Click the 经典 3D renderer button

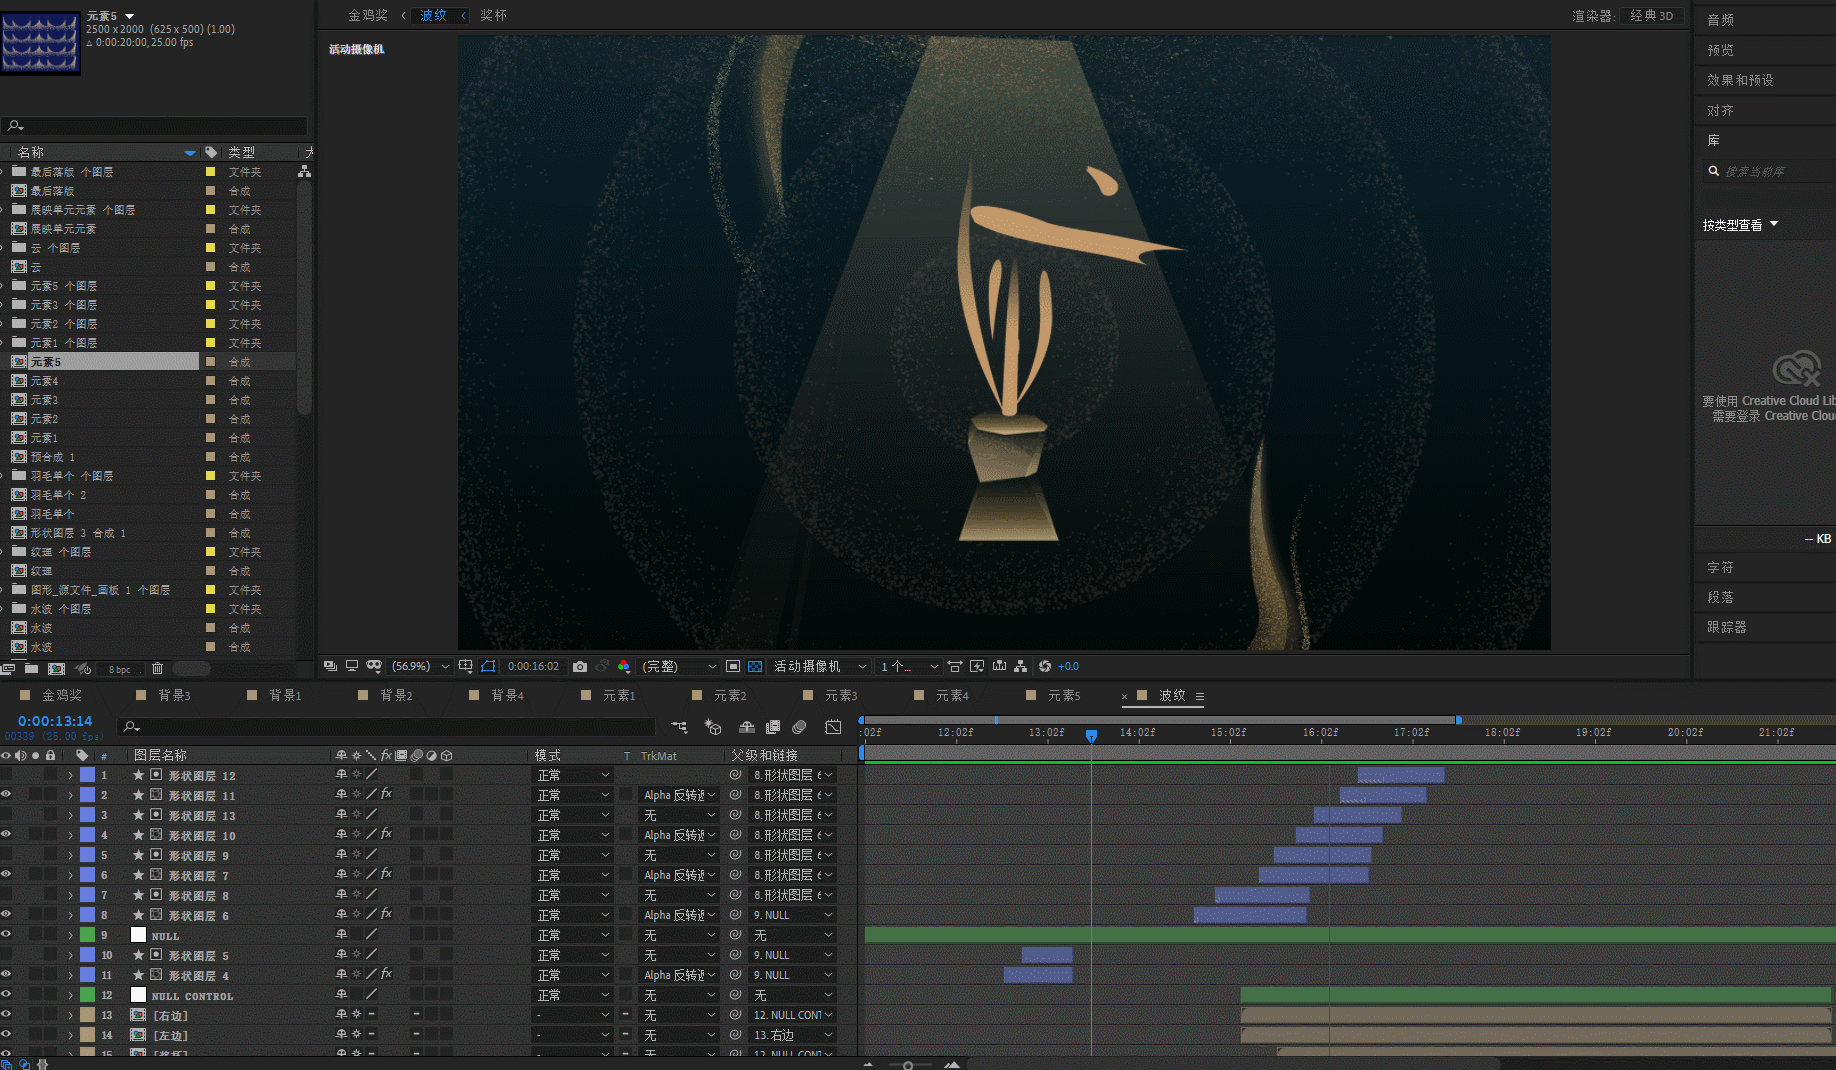(x=1651, y=15)
